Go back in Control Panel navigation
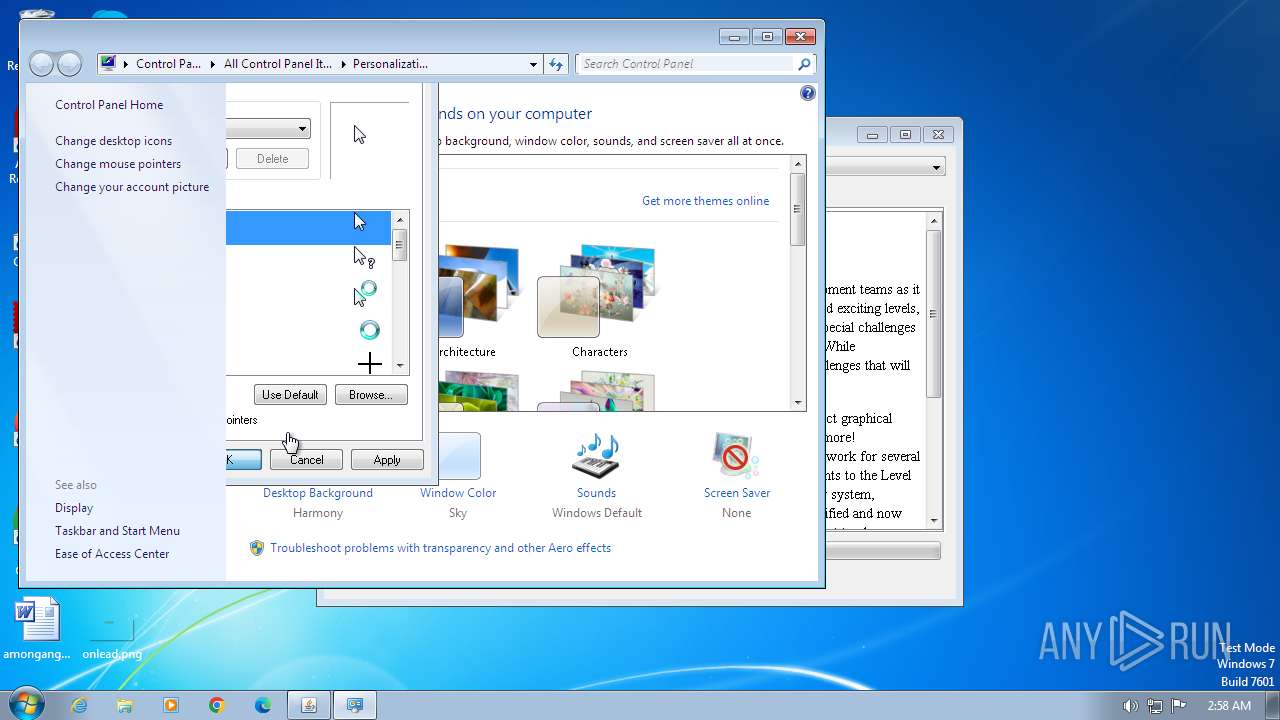Viewport: 1280px width, 720px height. click(x=42, y=65)
